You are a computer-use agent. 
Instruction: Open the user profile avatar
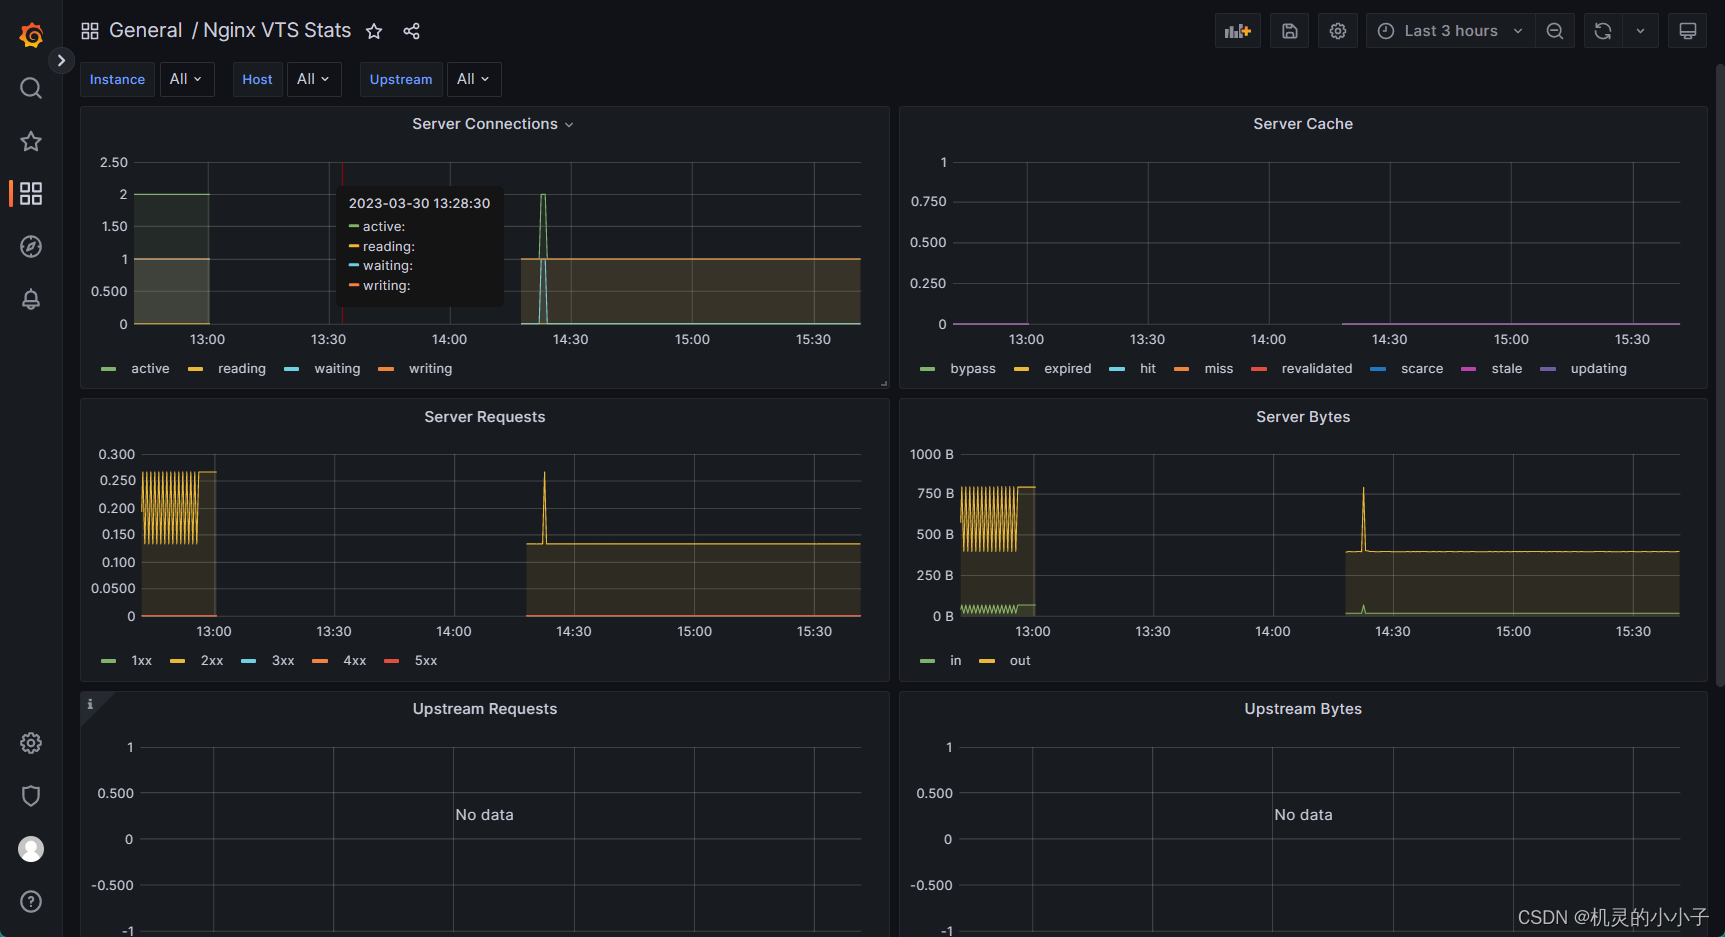click(31, 849)
